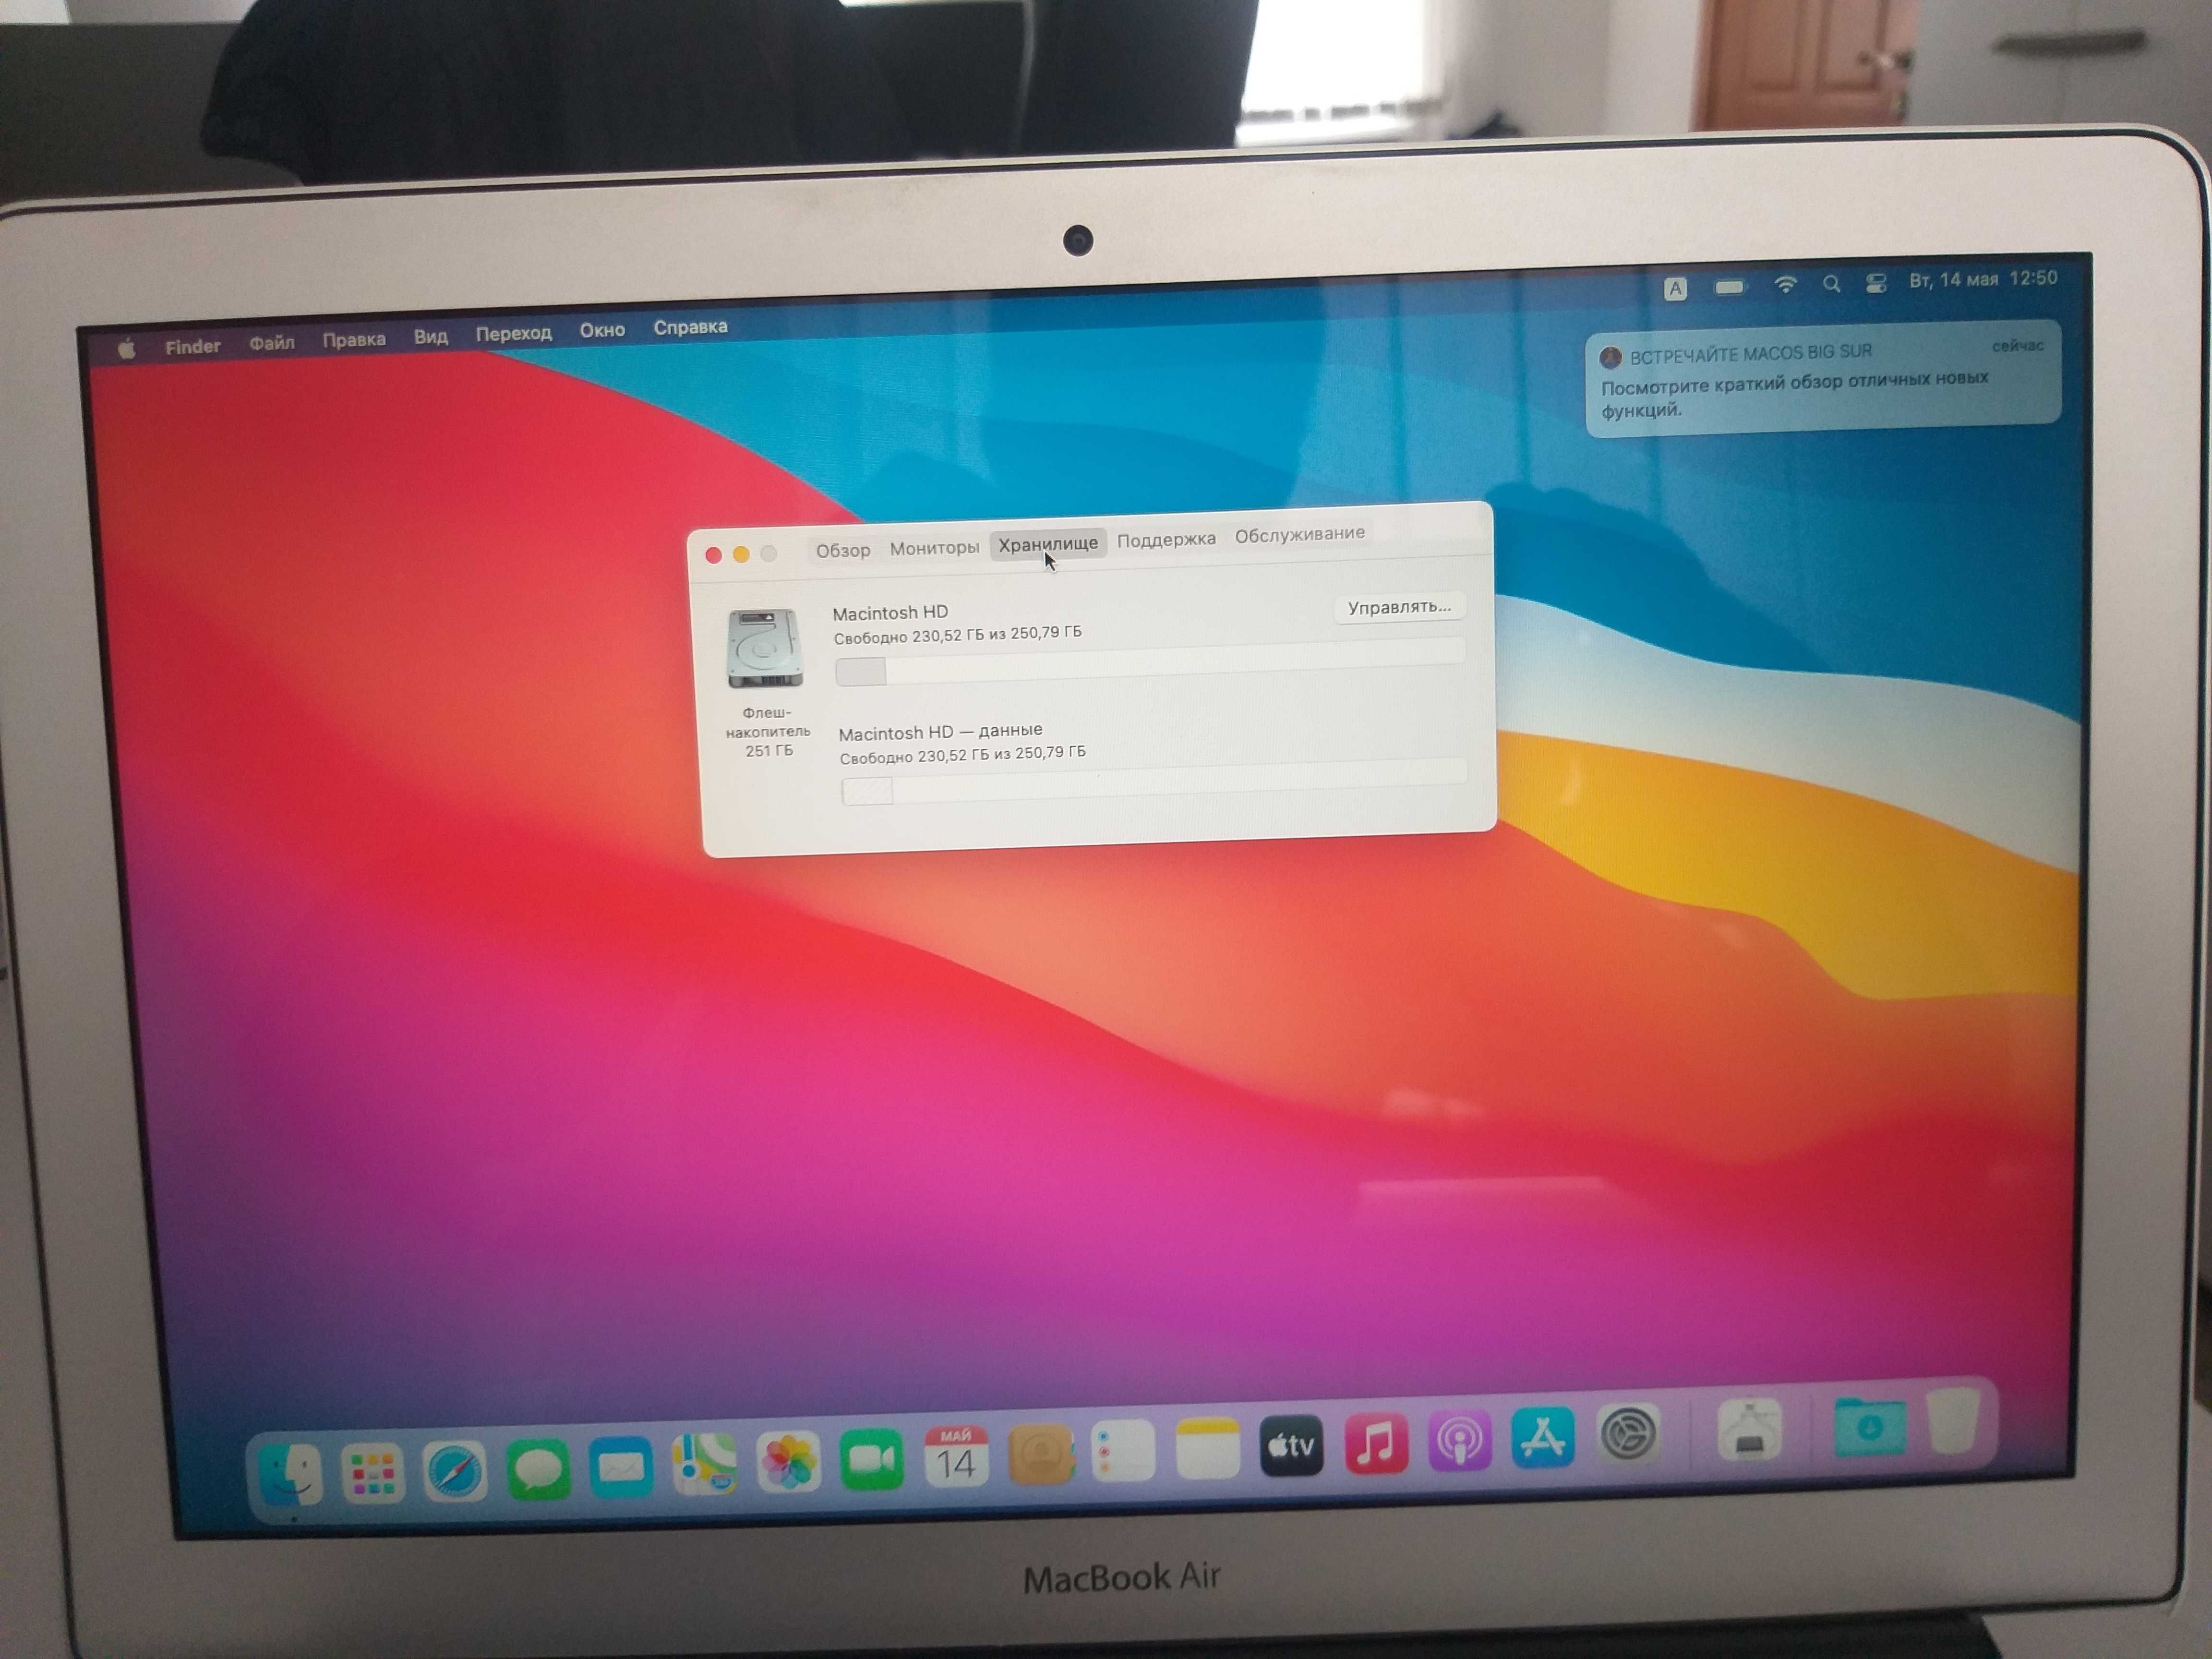Open the Окно menu

602,330
